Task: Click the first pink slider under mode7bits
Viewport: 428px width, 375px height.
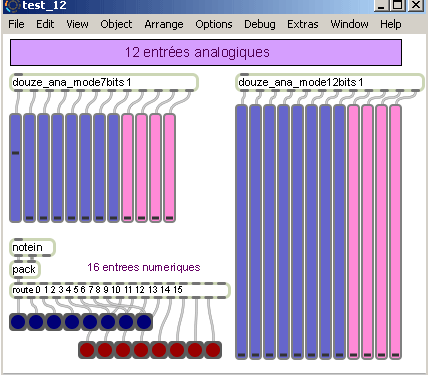Action: [x=127, y=168]
